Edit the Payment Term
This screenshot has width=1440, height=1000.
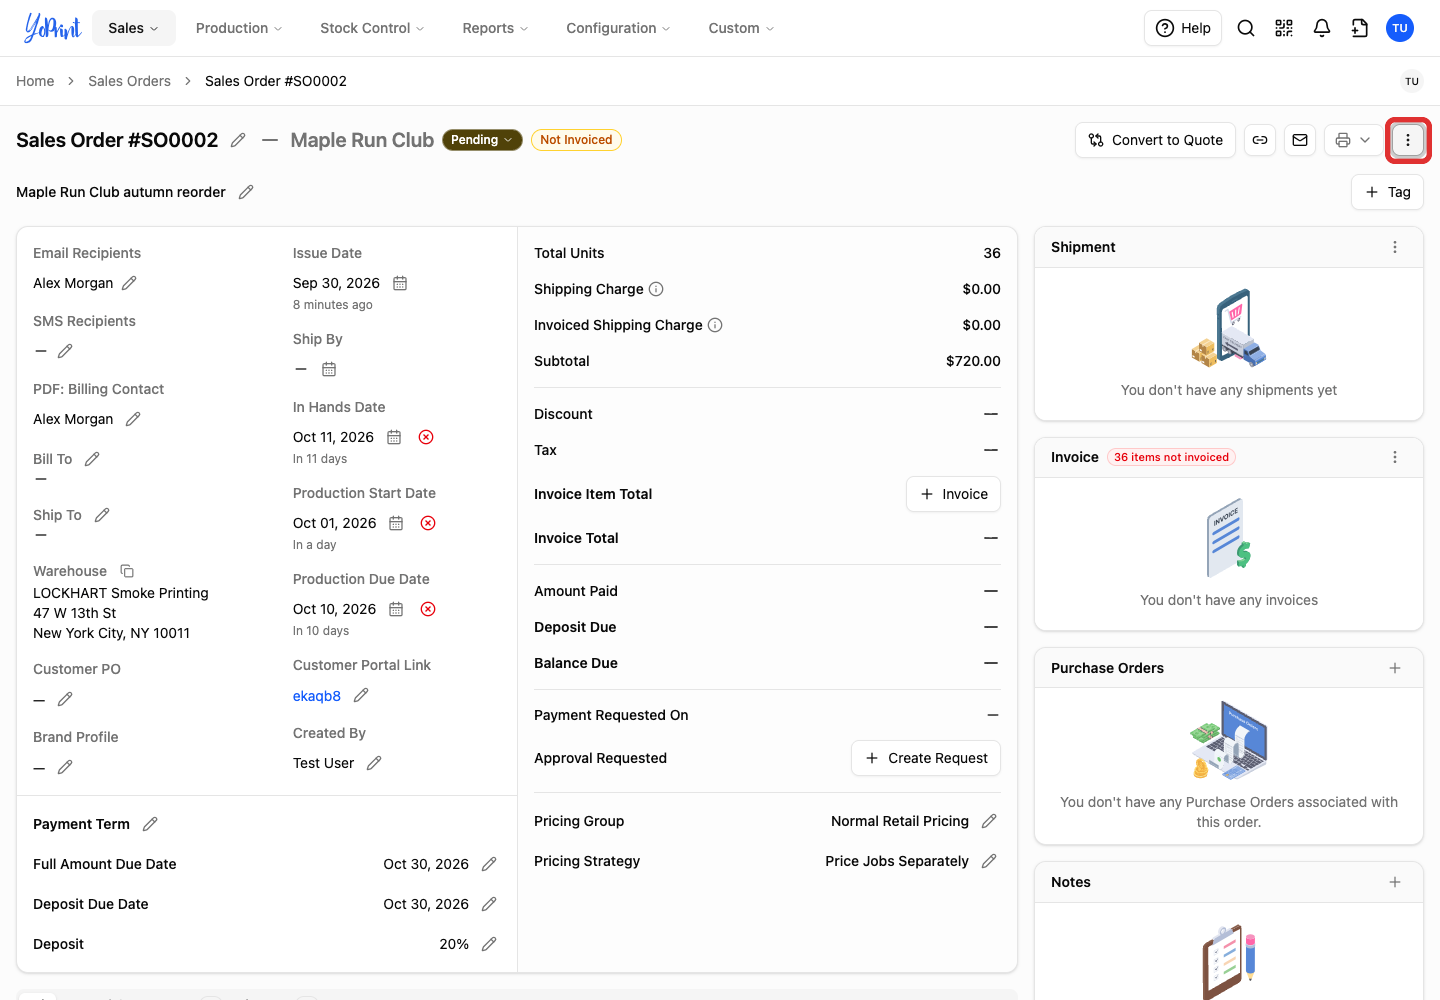pyautogui.click(x=150, y=824)
